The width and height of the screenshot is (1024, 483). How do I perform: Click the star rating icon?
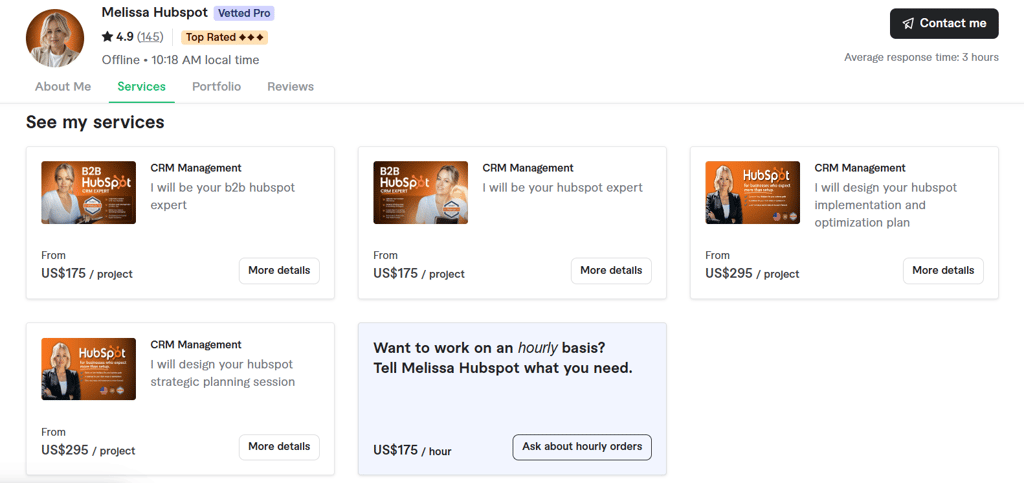[x=107, y=37]
